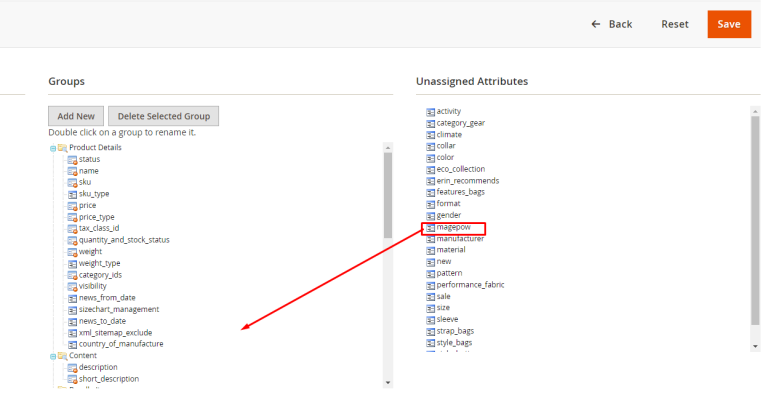The image size is (768, 416).
Task: Click the icon beside manufacturer attribute
Action: tap(430, 239)
